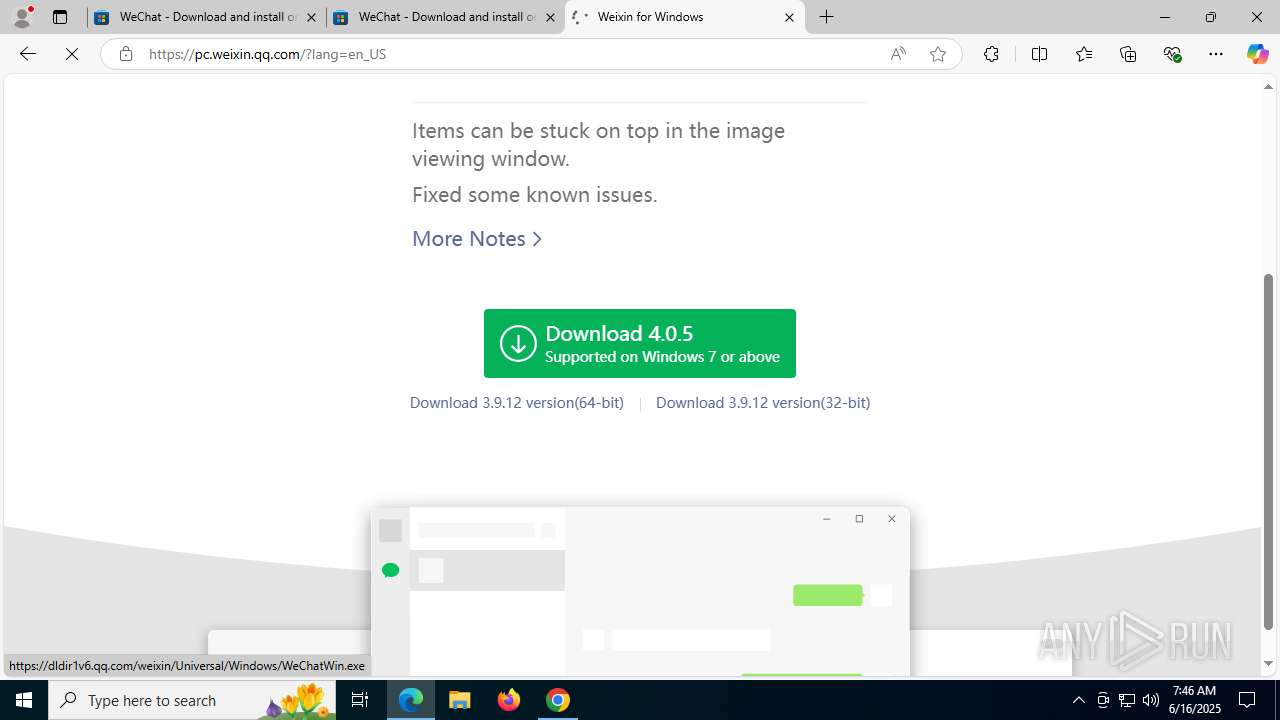This screenshot has width=1280, height=720.
Task: Close the Weixin for Windows tab
Action: tap(789, 17)
